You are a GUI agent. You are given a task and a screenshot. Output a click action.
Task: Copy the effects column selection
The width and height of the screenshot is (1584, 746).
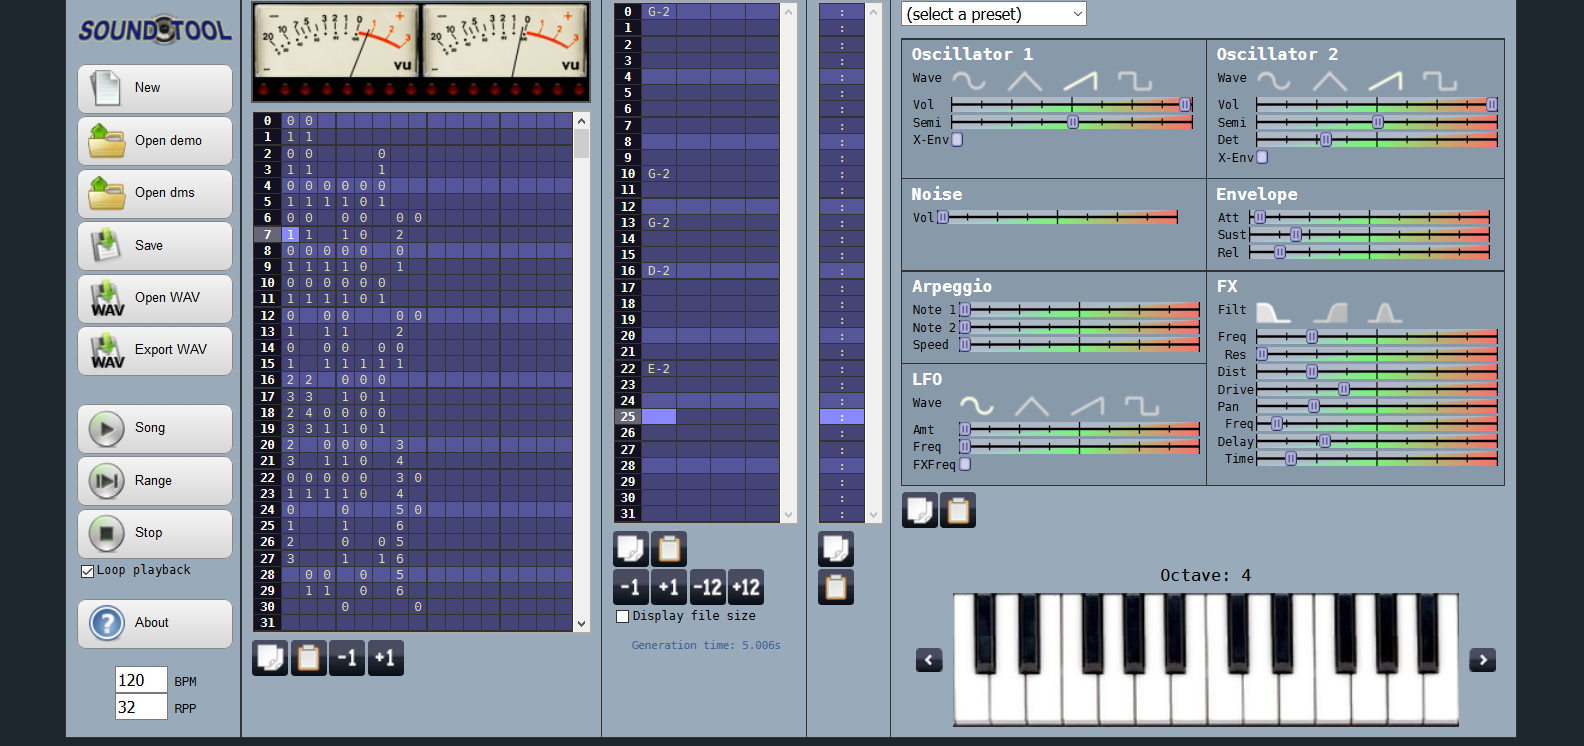pyautogui.click(x=836, y=549)
